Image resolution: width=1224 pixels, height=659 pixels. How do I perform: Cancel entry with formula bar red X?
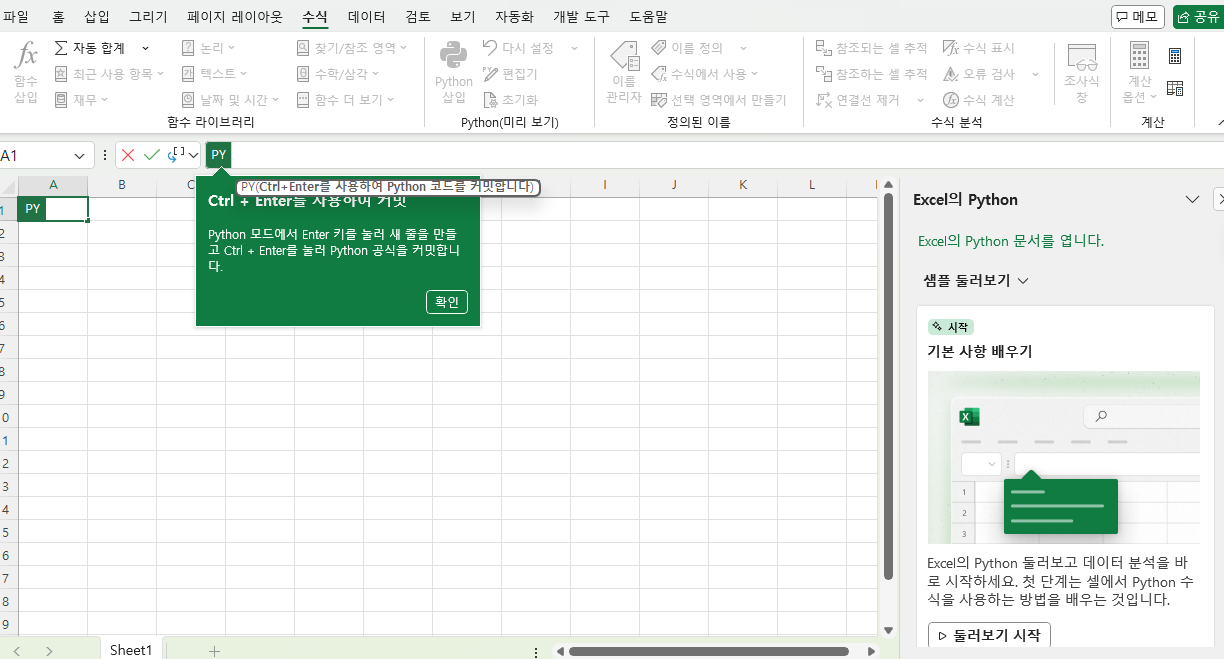point(128,155)
